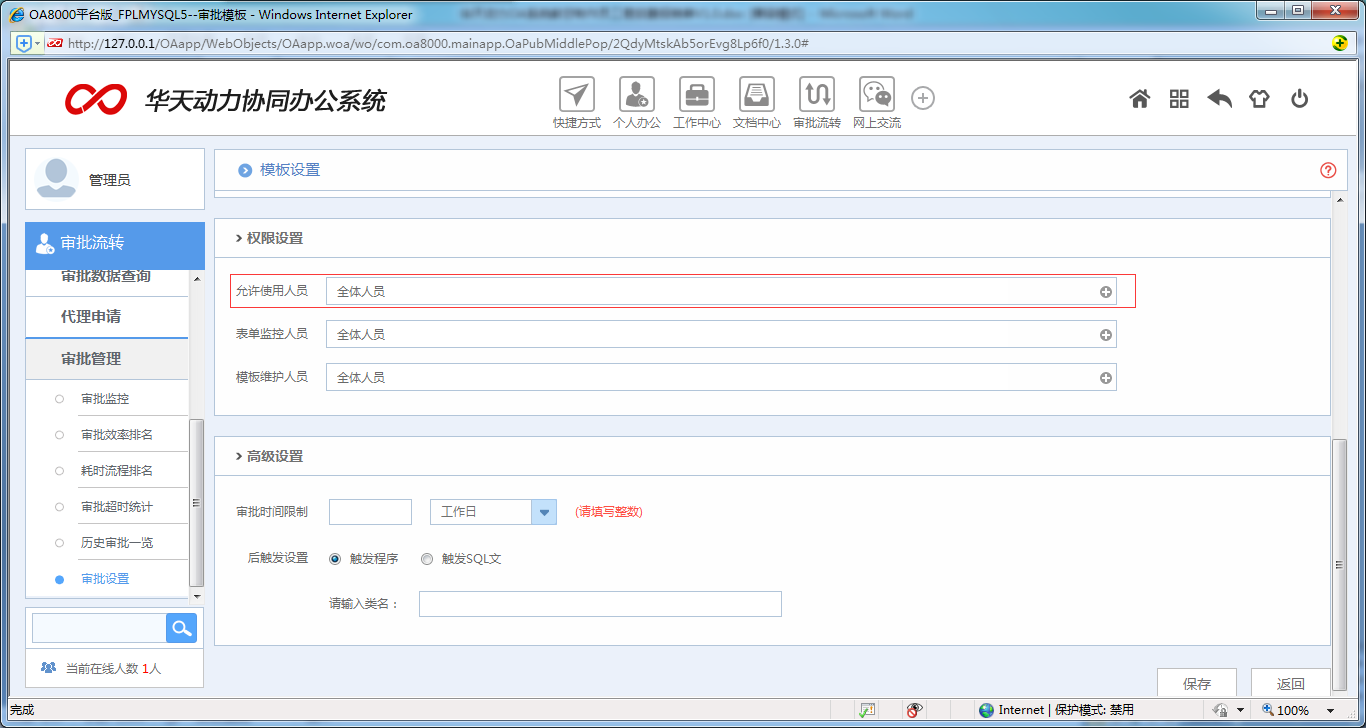Screen dimensions: 1366x728
Task: Click the 保存 save button
Action: point(1197,682)
